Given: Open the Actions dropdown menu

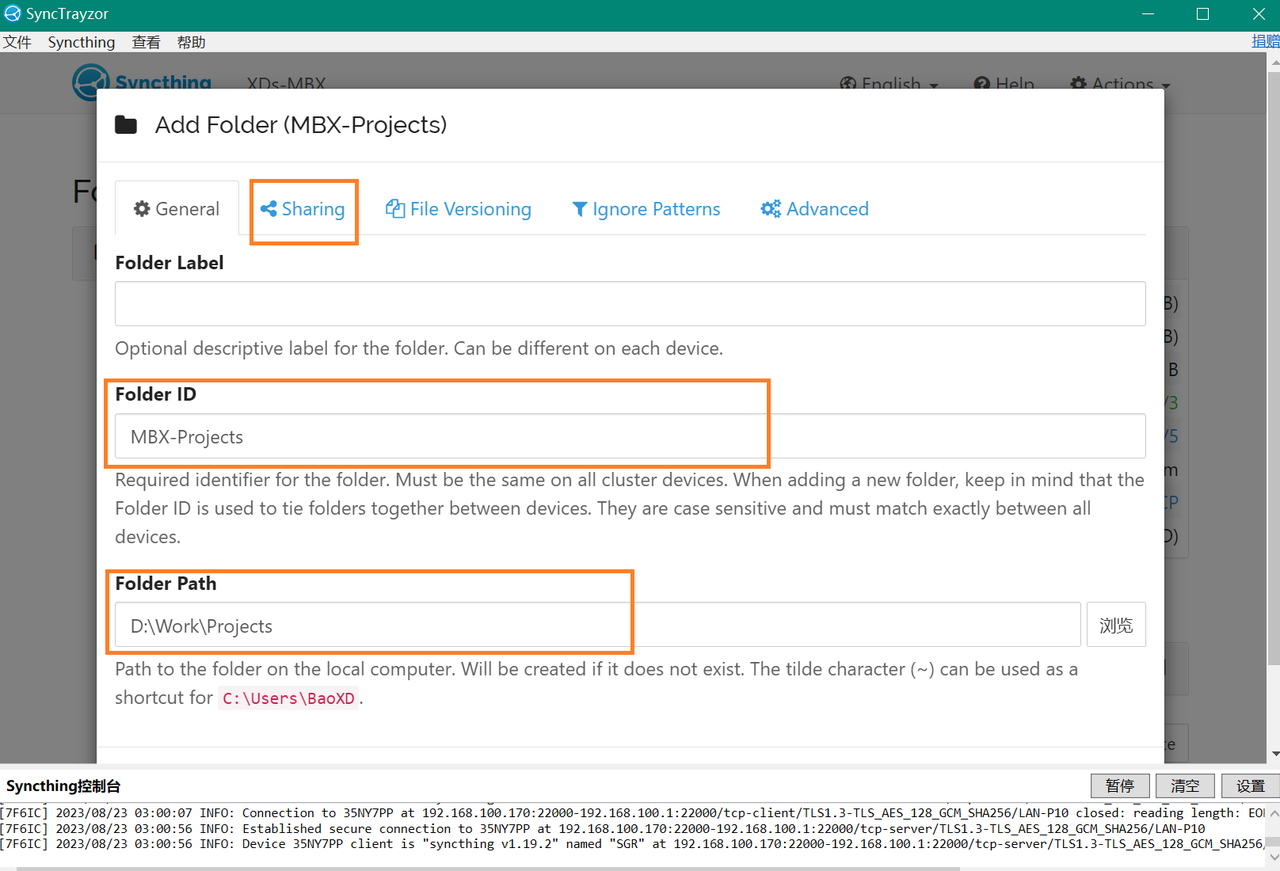Looking at the screenshot, I should pyautogui.click(x=1120, y=84).
